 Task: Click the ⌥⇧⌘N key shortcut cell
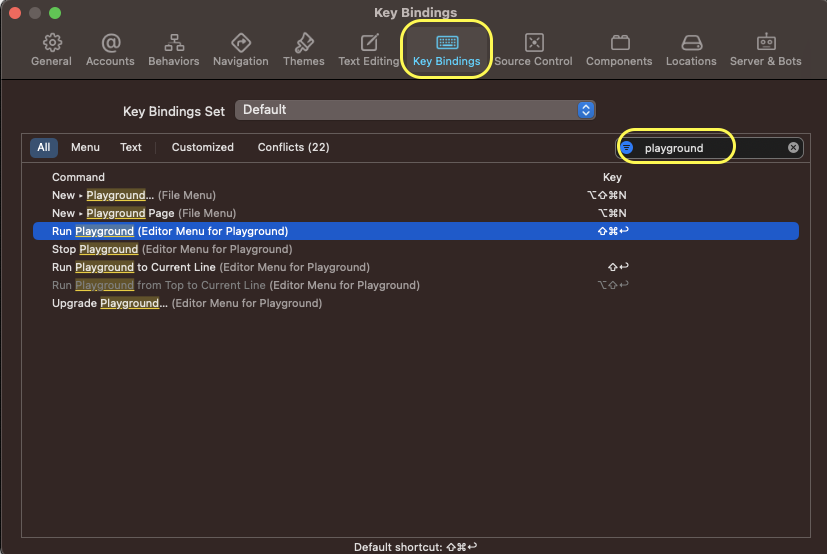pos(607,195)
